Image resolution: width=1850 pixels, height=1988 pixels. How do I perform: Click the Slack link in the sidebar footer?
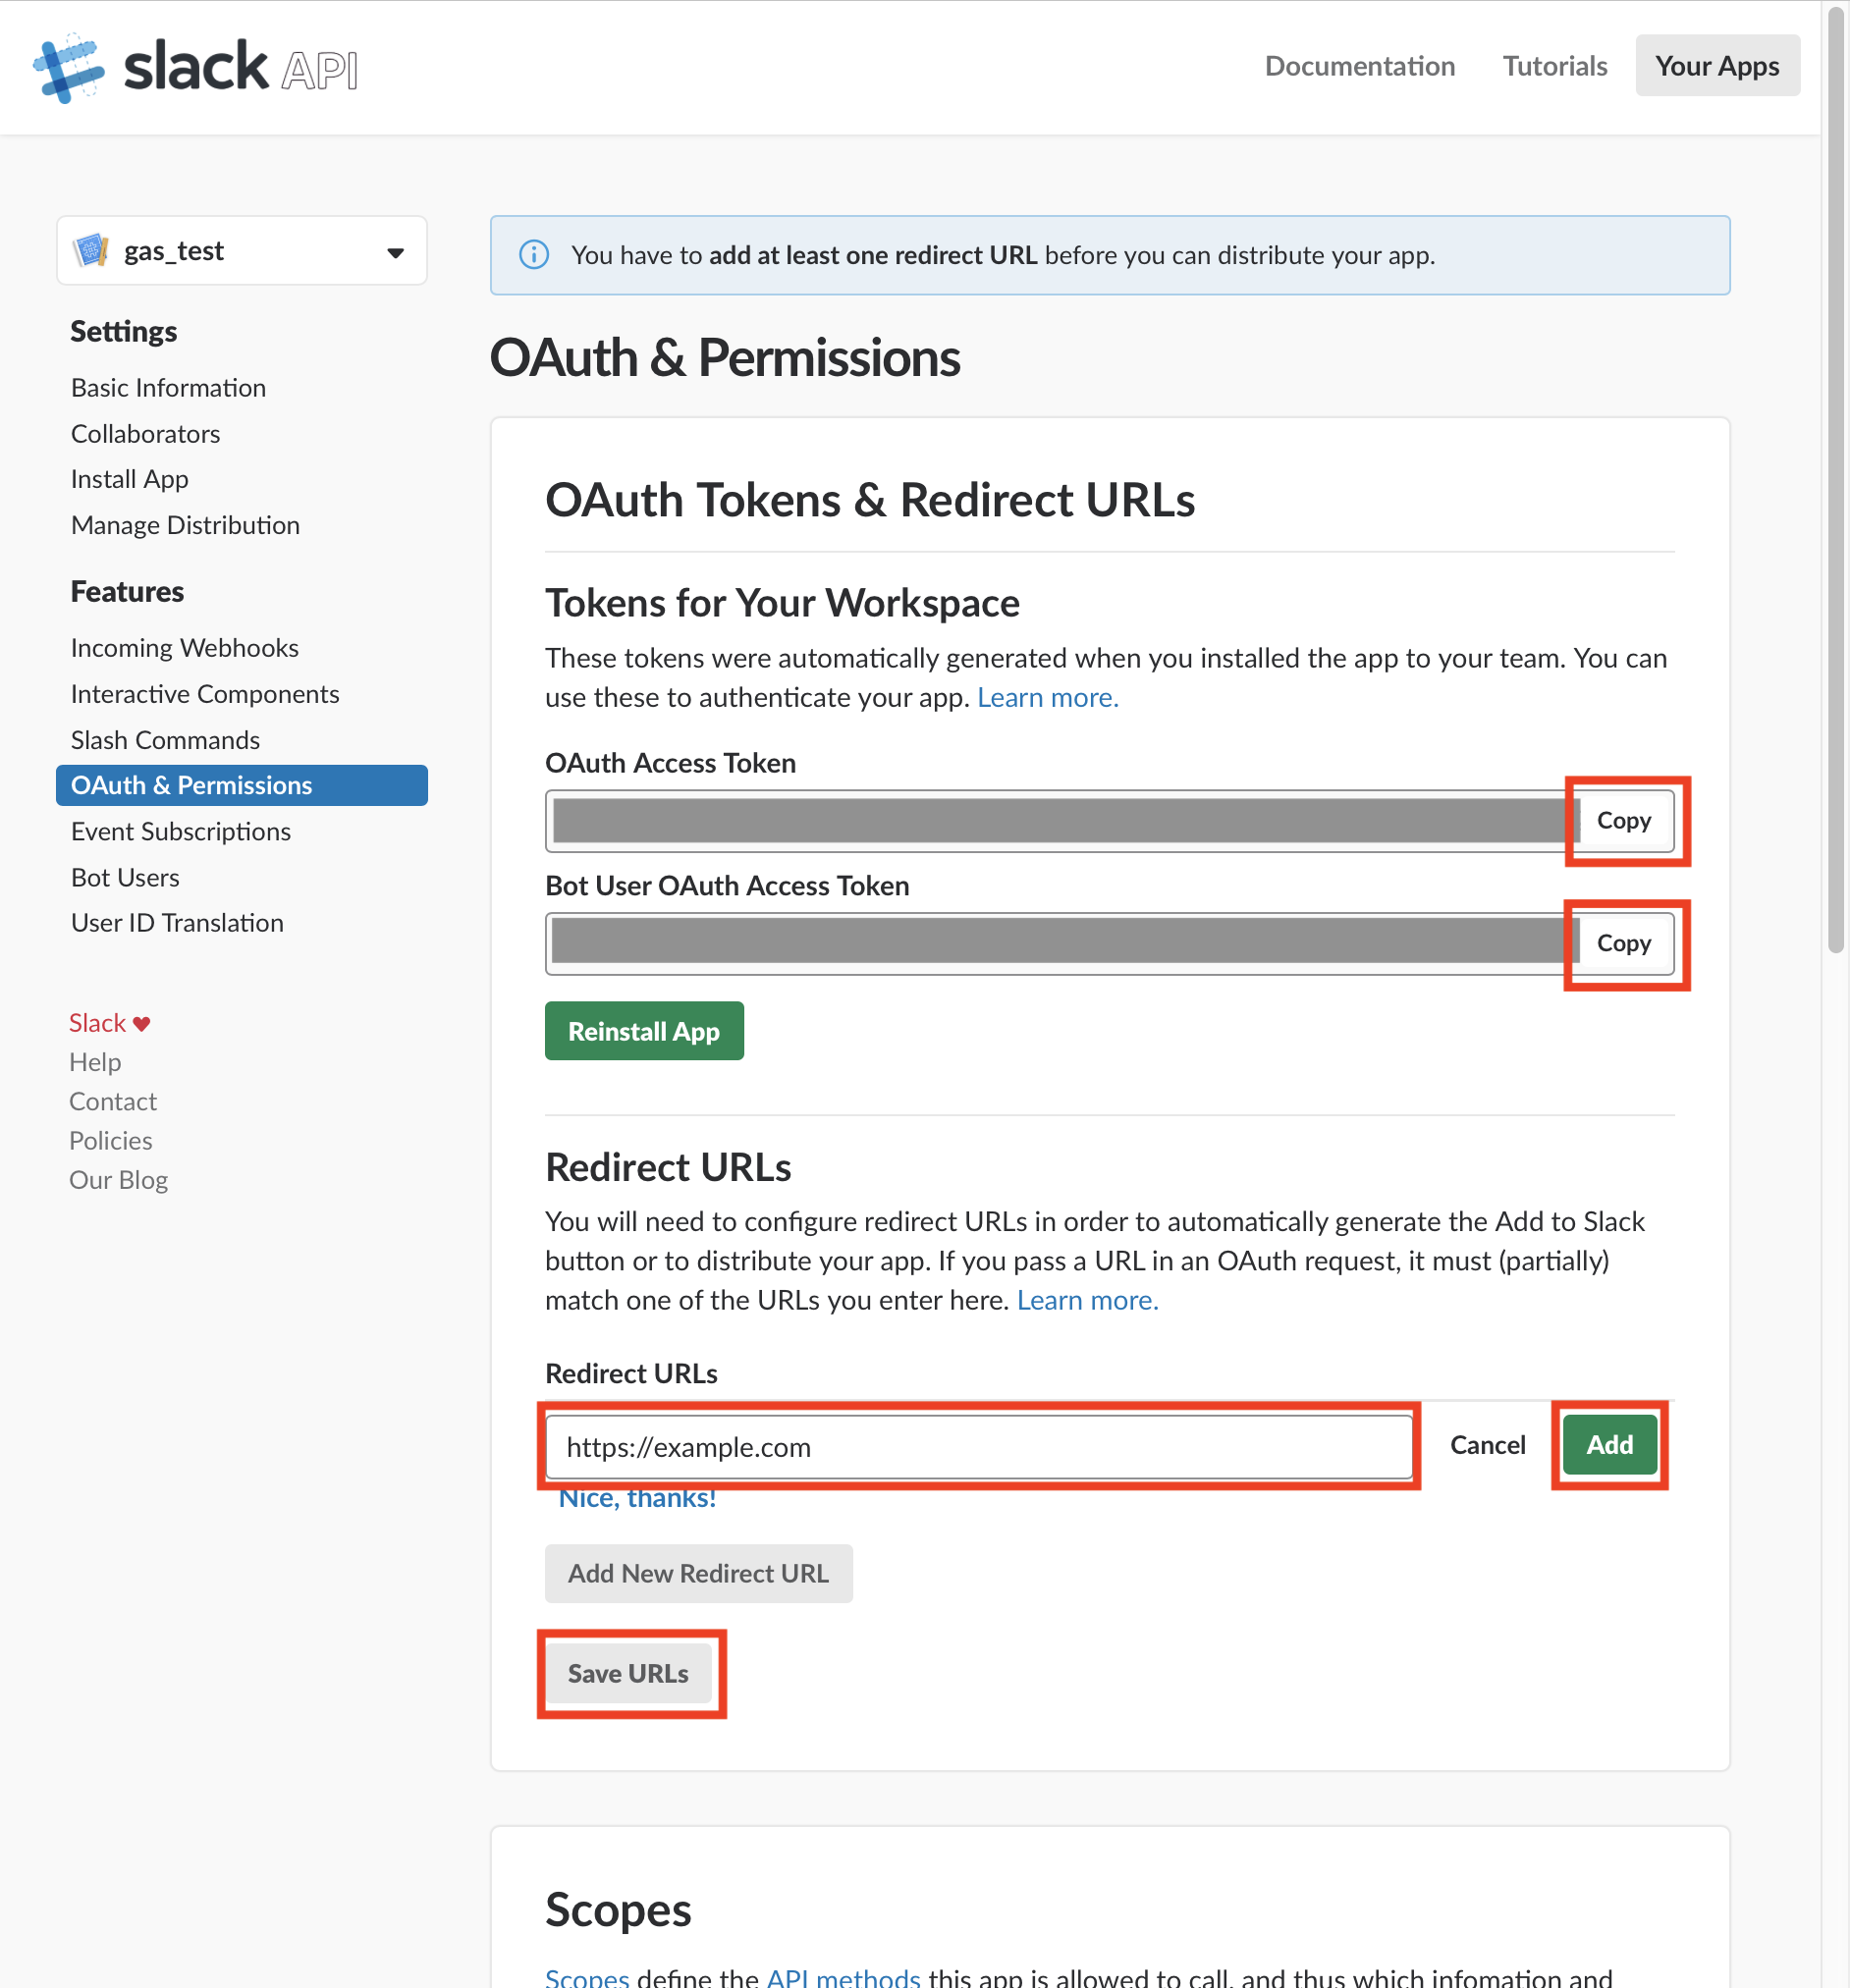point(97,1023)
